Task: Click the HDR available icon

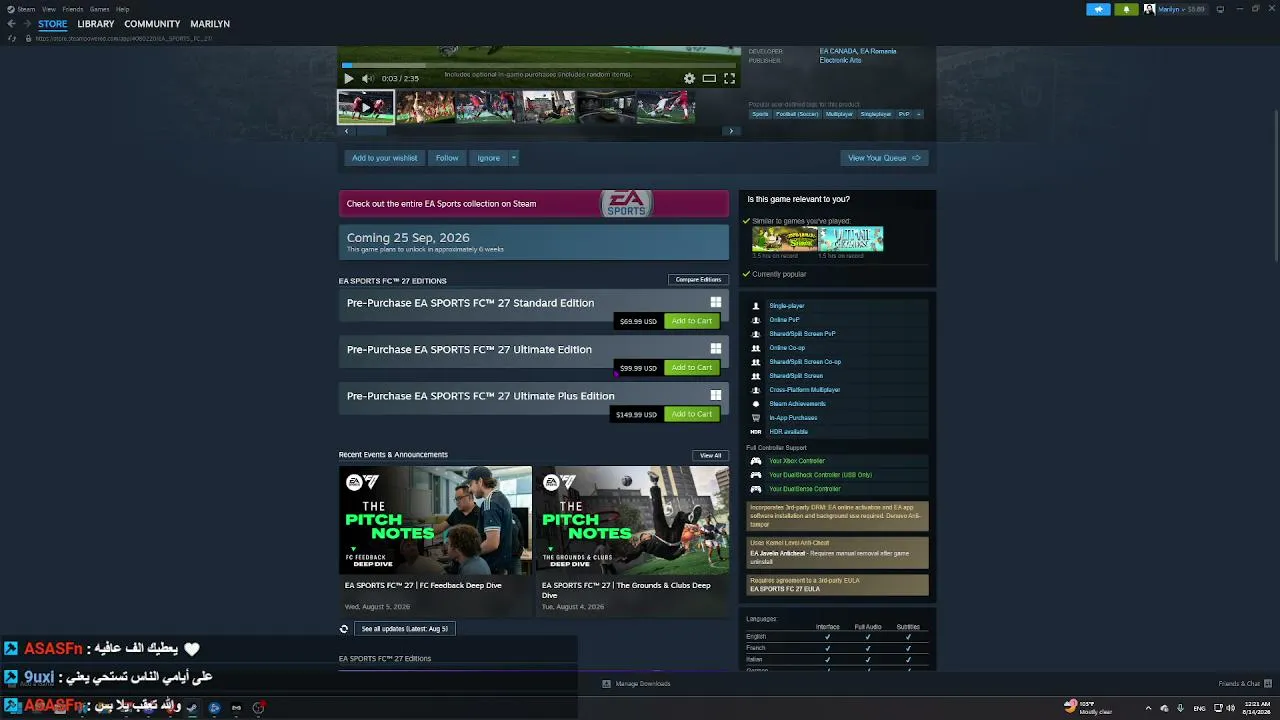Action: pos(756,432)
